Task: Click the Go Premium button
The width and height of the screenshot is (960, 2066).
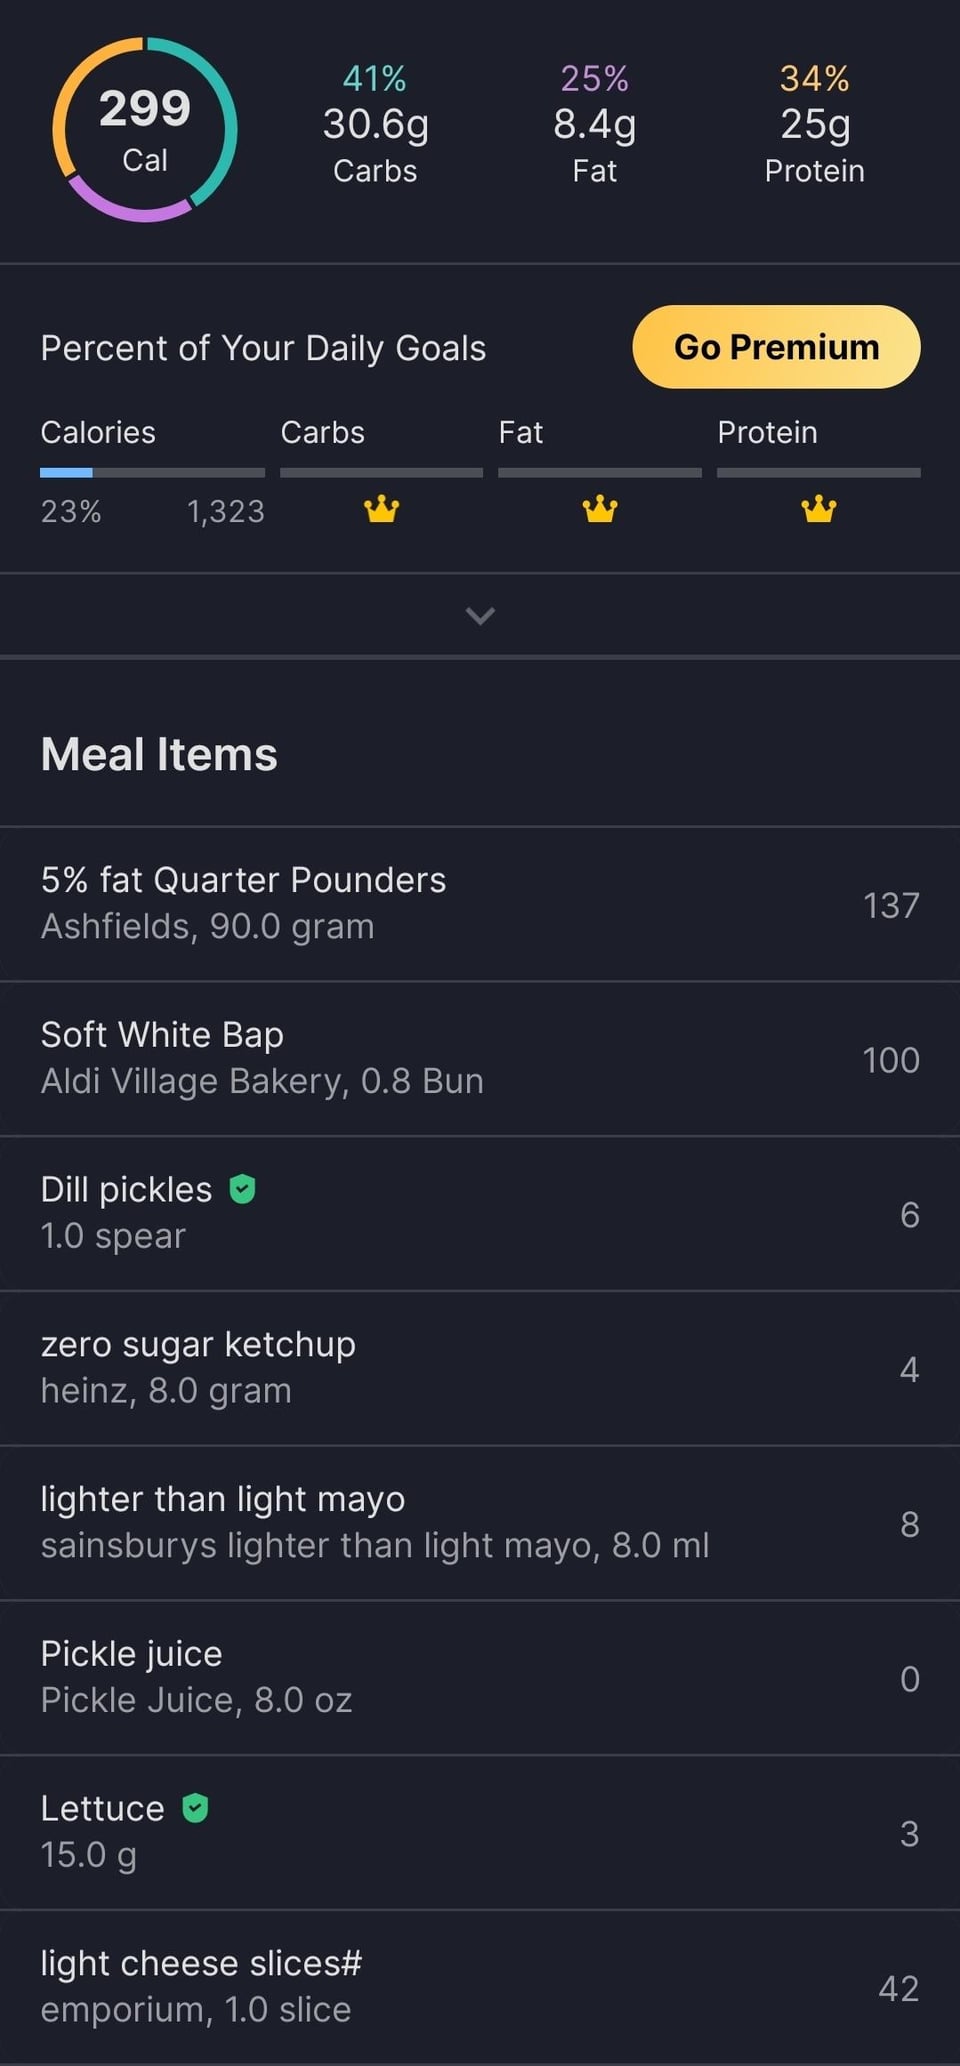Action: [776, 347]
